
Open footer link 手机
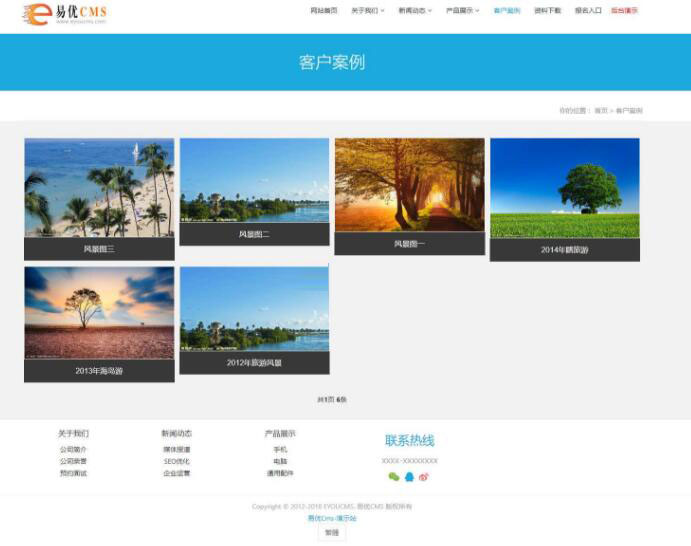coord(280,449)
